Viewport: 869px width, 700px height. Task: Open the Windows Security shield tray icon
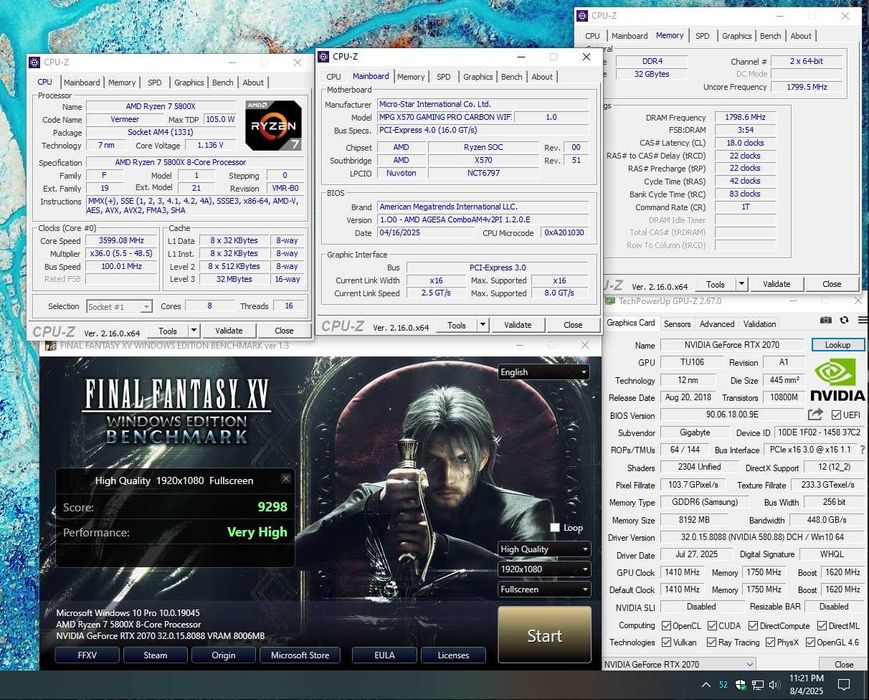point(740,685)
